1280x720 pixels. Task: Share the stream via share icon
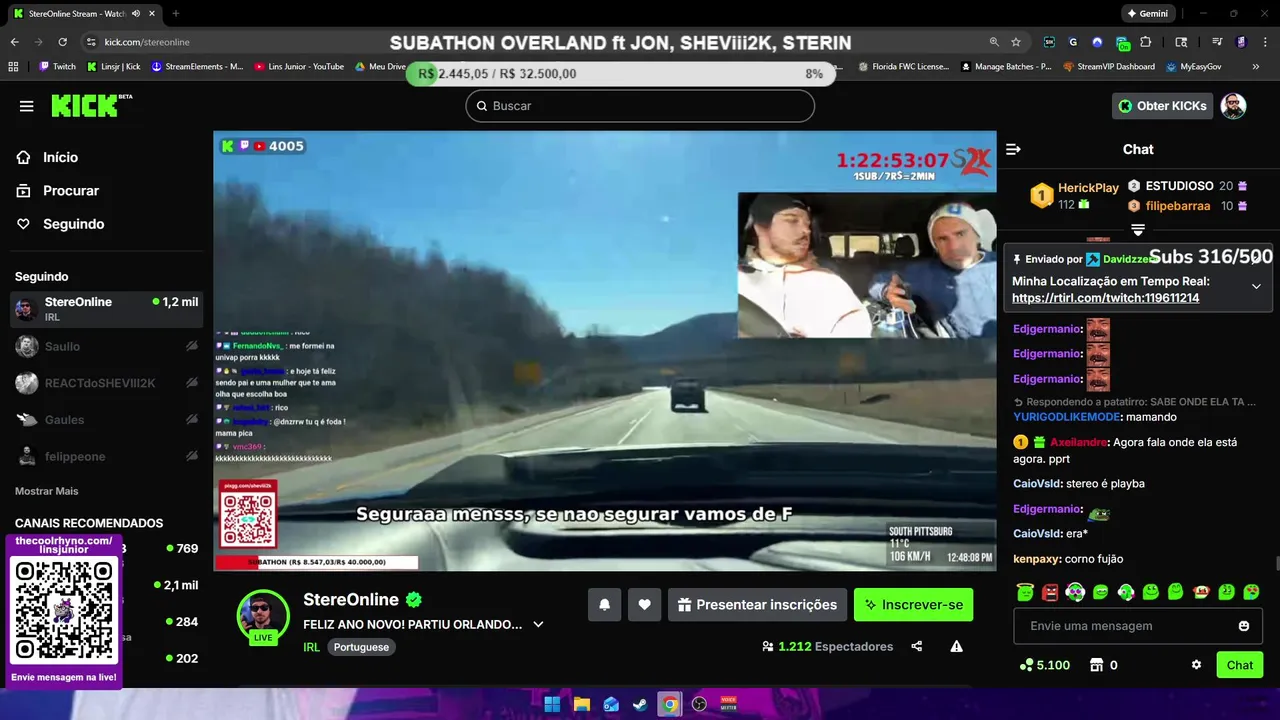coord(917,646)
